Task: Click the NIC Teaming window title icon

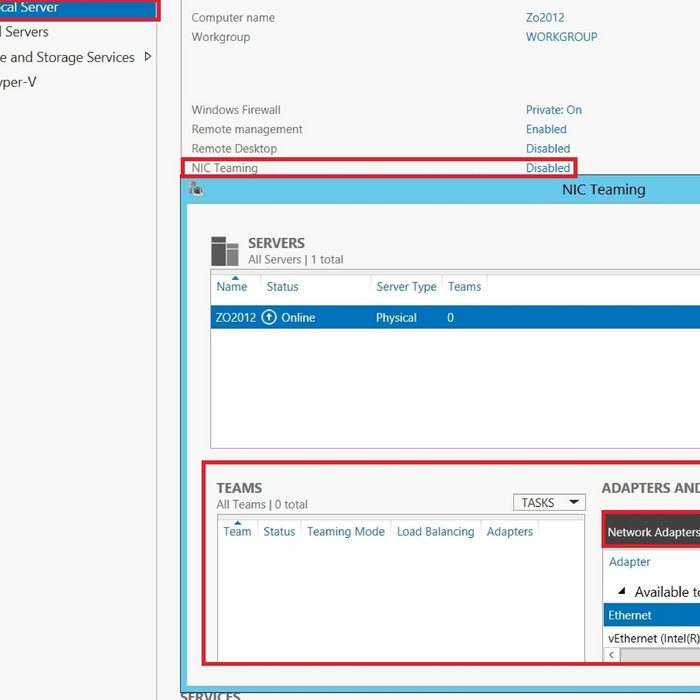Action: pos(196,189)
